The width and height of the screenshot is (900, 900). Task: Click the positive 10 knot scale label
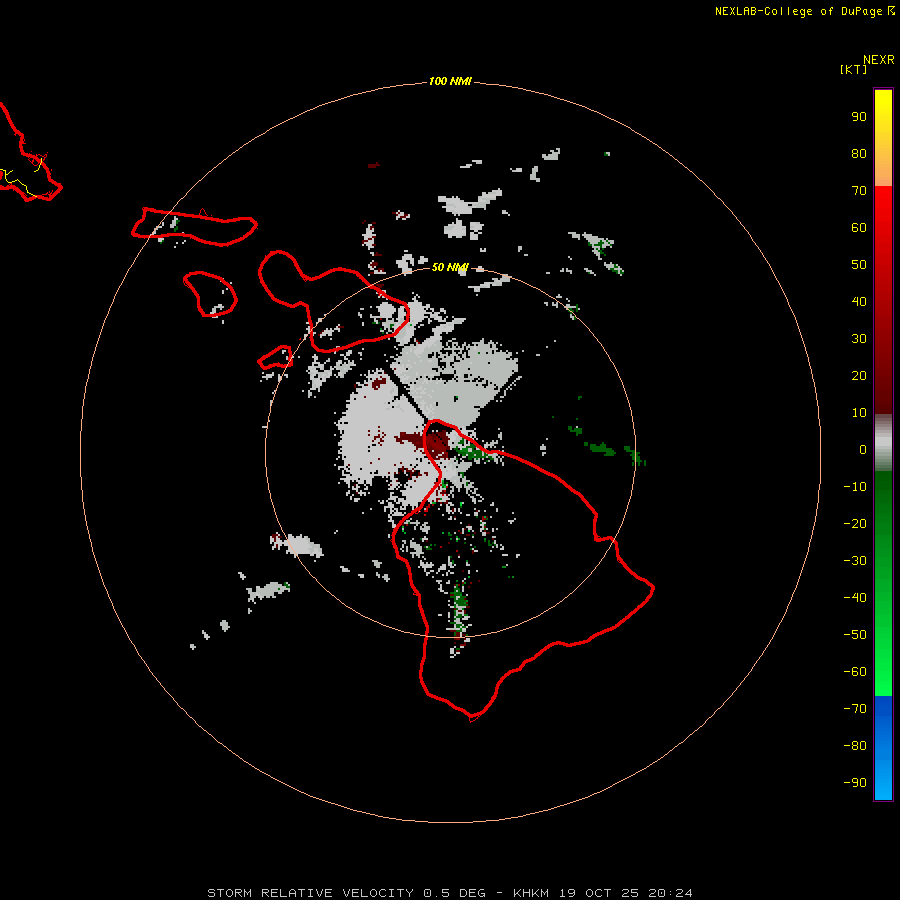coord(859,413)
